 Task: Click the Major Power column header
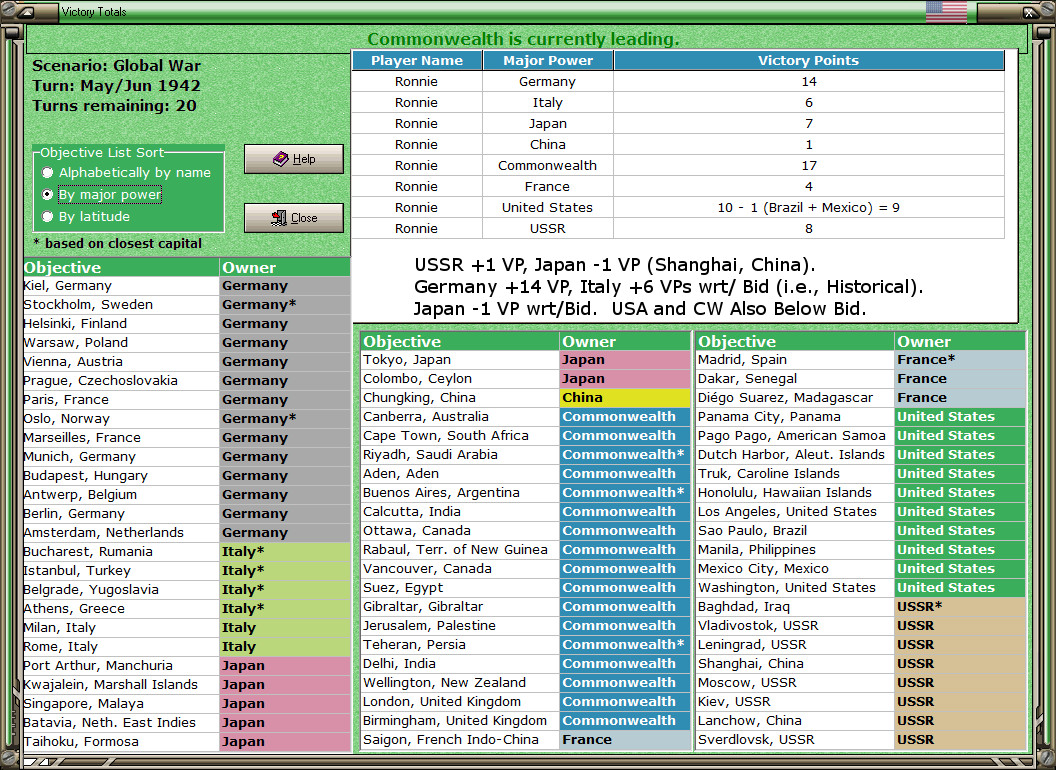pyautogui.click(x=548, y=61)
